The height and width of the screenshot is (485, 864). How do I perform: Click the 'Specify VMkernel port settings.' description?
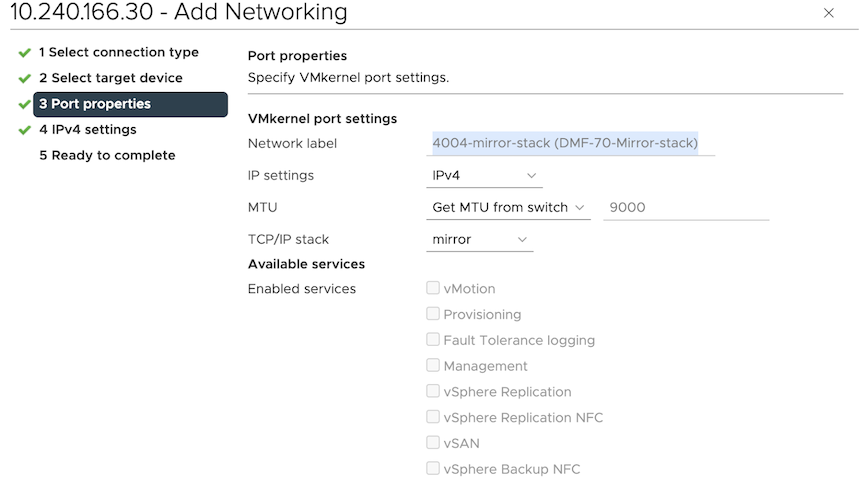click(x=348, y=78)
